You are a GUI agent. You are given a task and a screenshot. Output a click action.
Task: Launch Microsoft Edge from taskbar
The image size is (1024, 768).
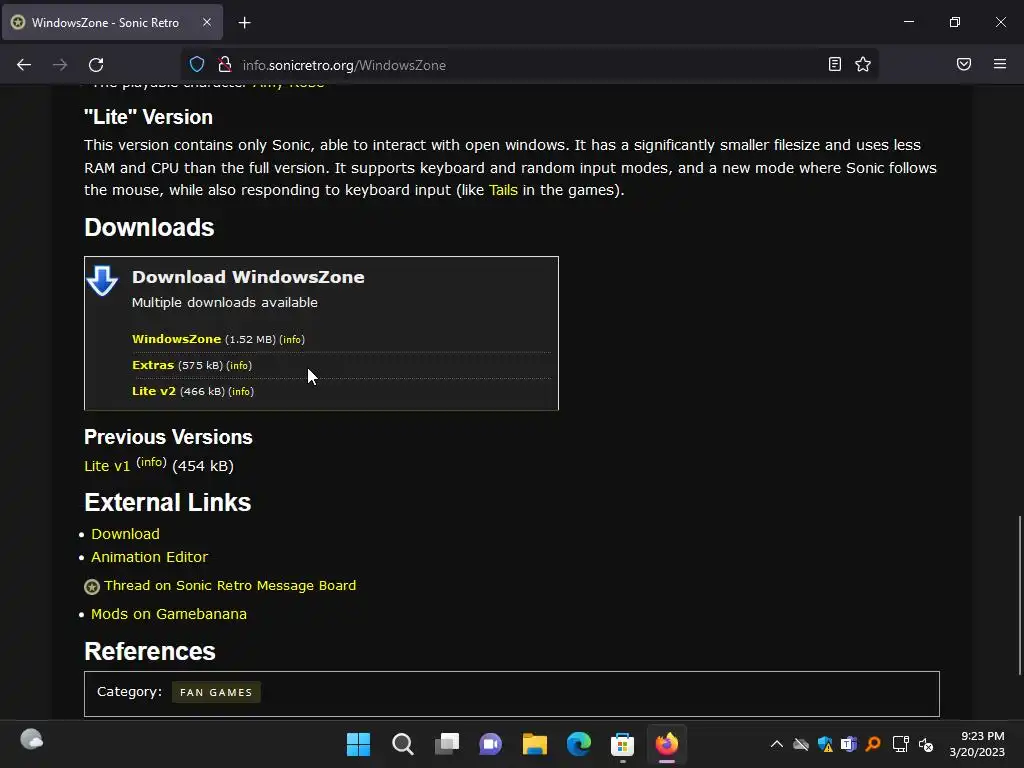point(579,744)
